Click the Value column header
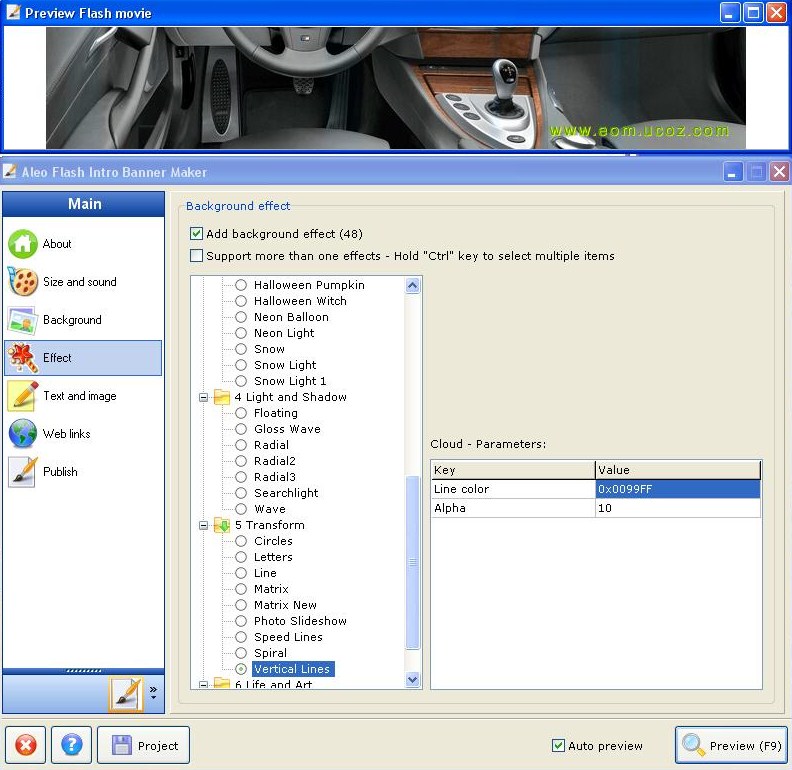792x770 pixels. pos(678,470)
